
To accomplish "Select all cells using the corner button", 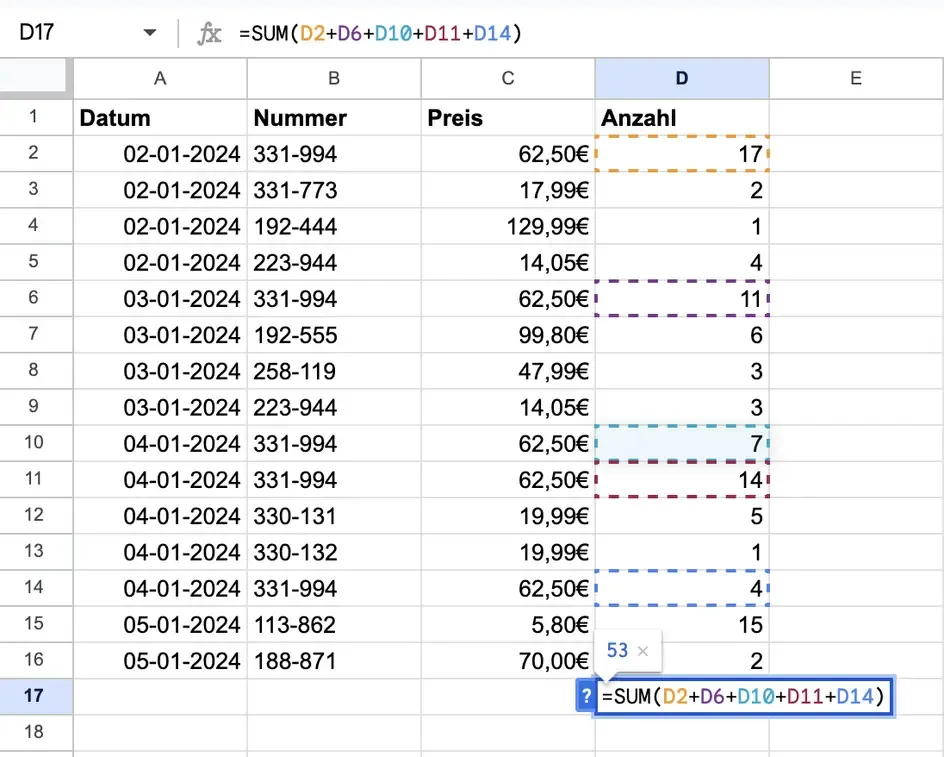I will 36,77.
